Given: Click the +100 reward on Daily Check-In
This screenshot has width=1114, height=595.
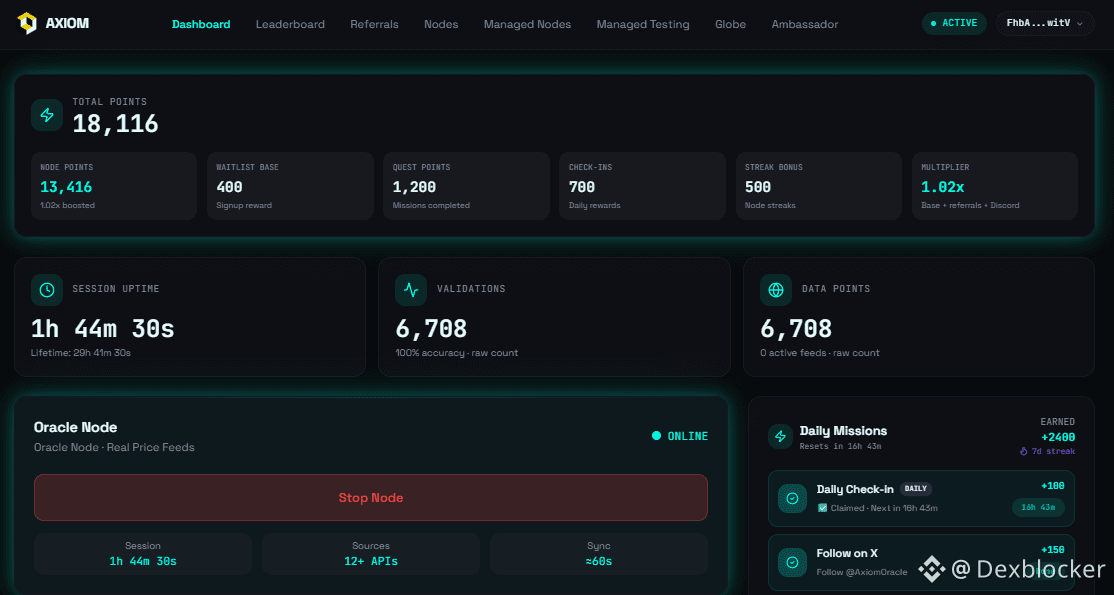Looking at the screenshot, I should click(x=1053, y=486).
